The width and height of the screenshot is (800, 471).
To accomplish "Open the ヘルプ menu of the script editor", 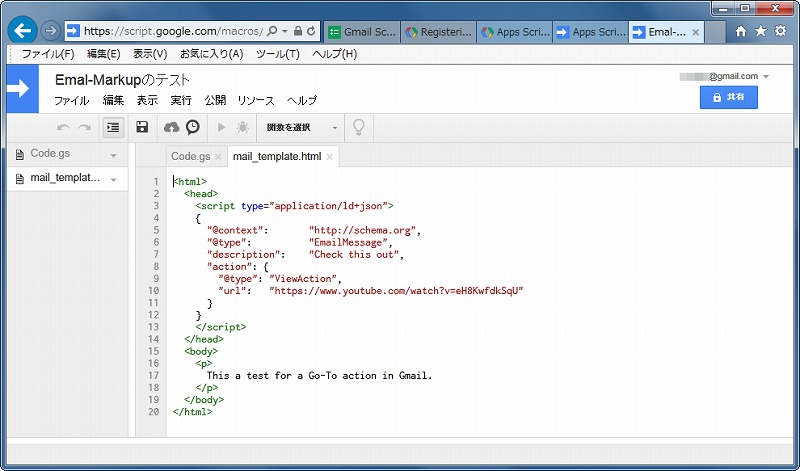I will click(302, 101).
